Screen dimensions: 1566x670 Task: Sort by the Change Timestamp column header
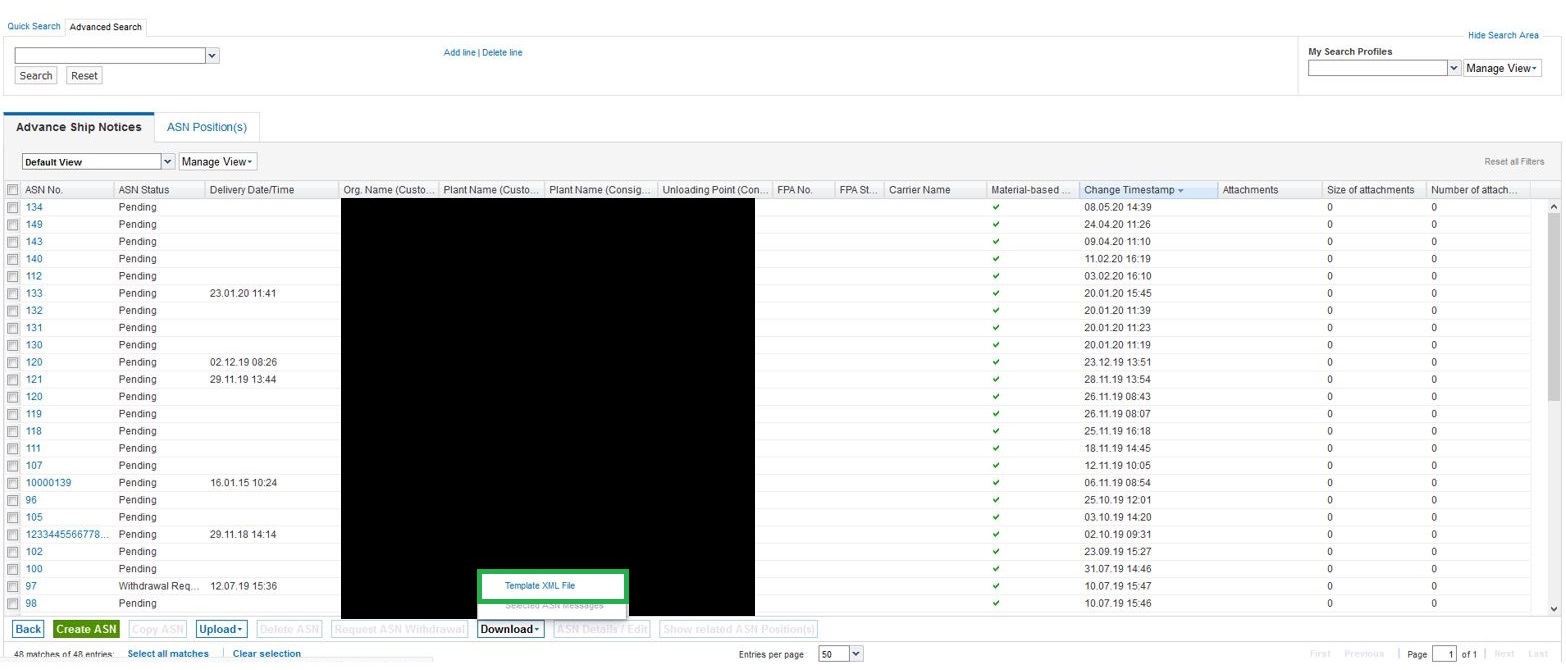pos(1148,190)
